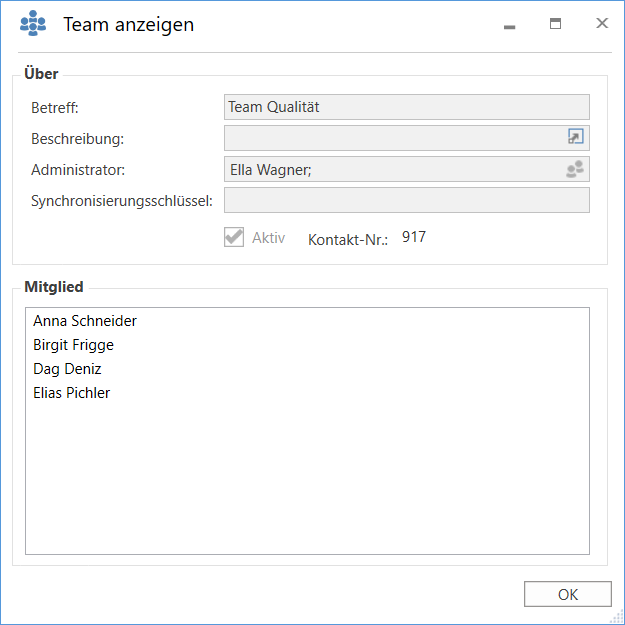
Task: Toggle the Aktiv checkbox
Action: tap(234, 237)
